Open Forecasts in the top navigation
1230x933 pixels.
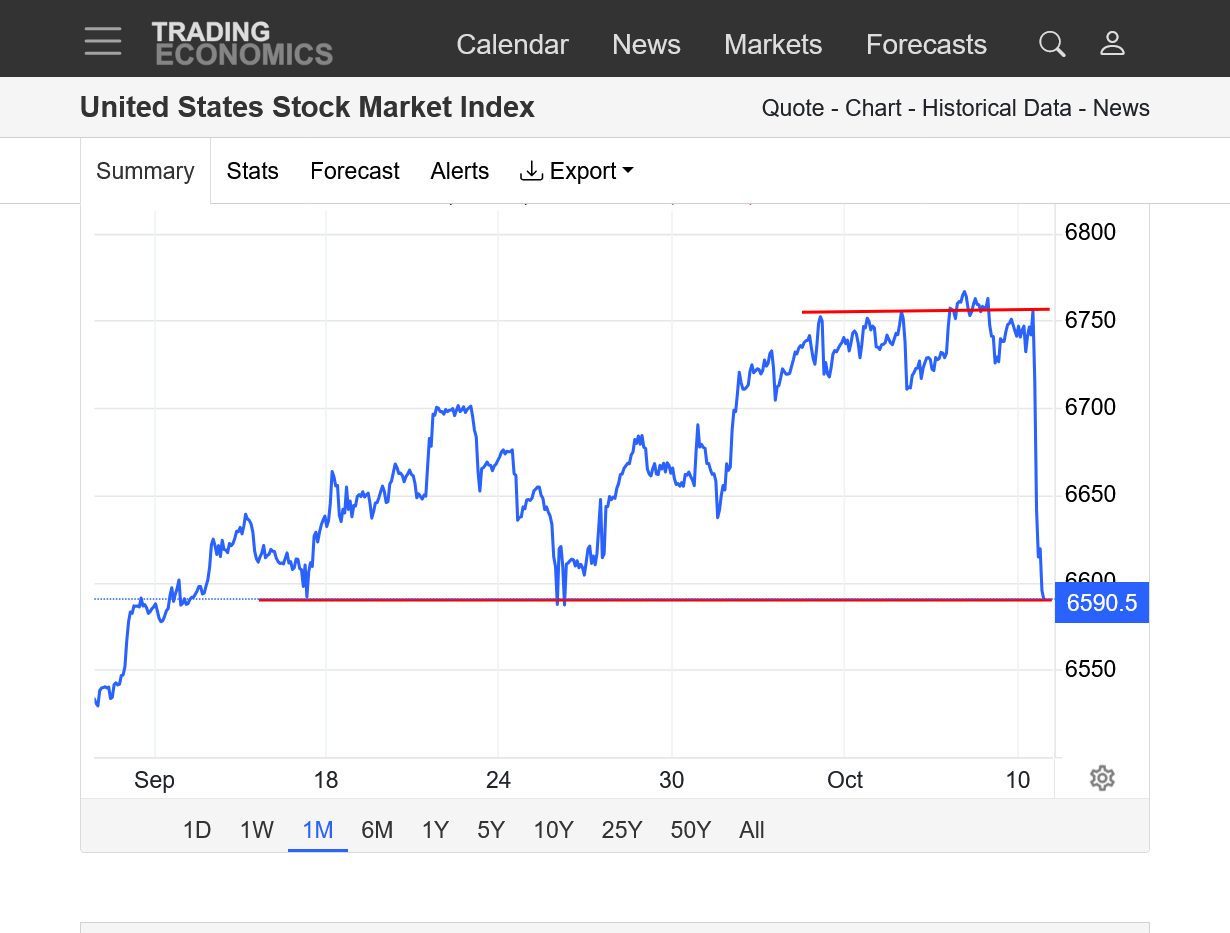point(926,45)
